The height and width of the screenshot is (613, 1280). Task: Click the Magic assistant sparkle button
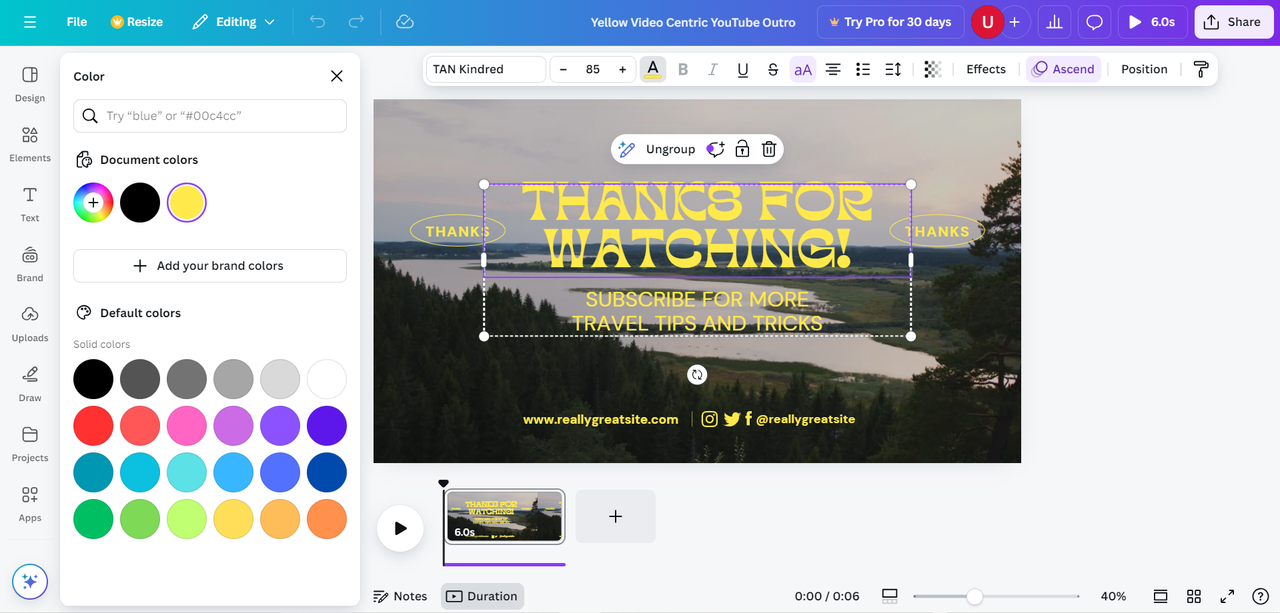pyautogui.click(x=30, y=581)
